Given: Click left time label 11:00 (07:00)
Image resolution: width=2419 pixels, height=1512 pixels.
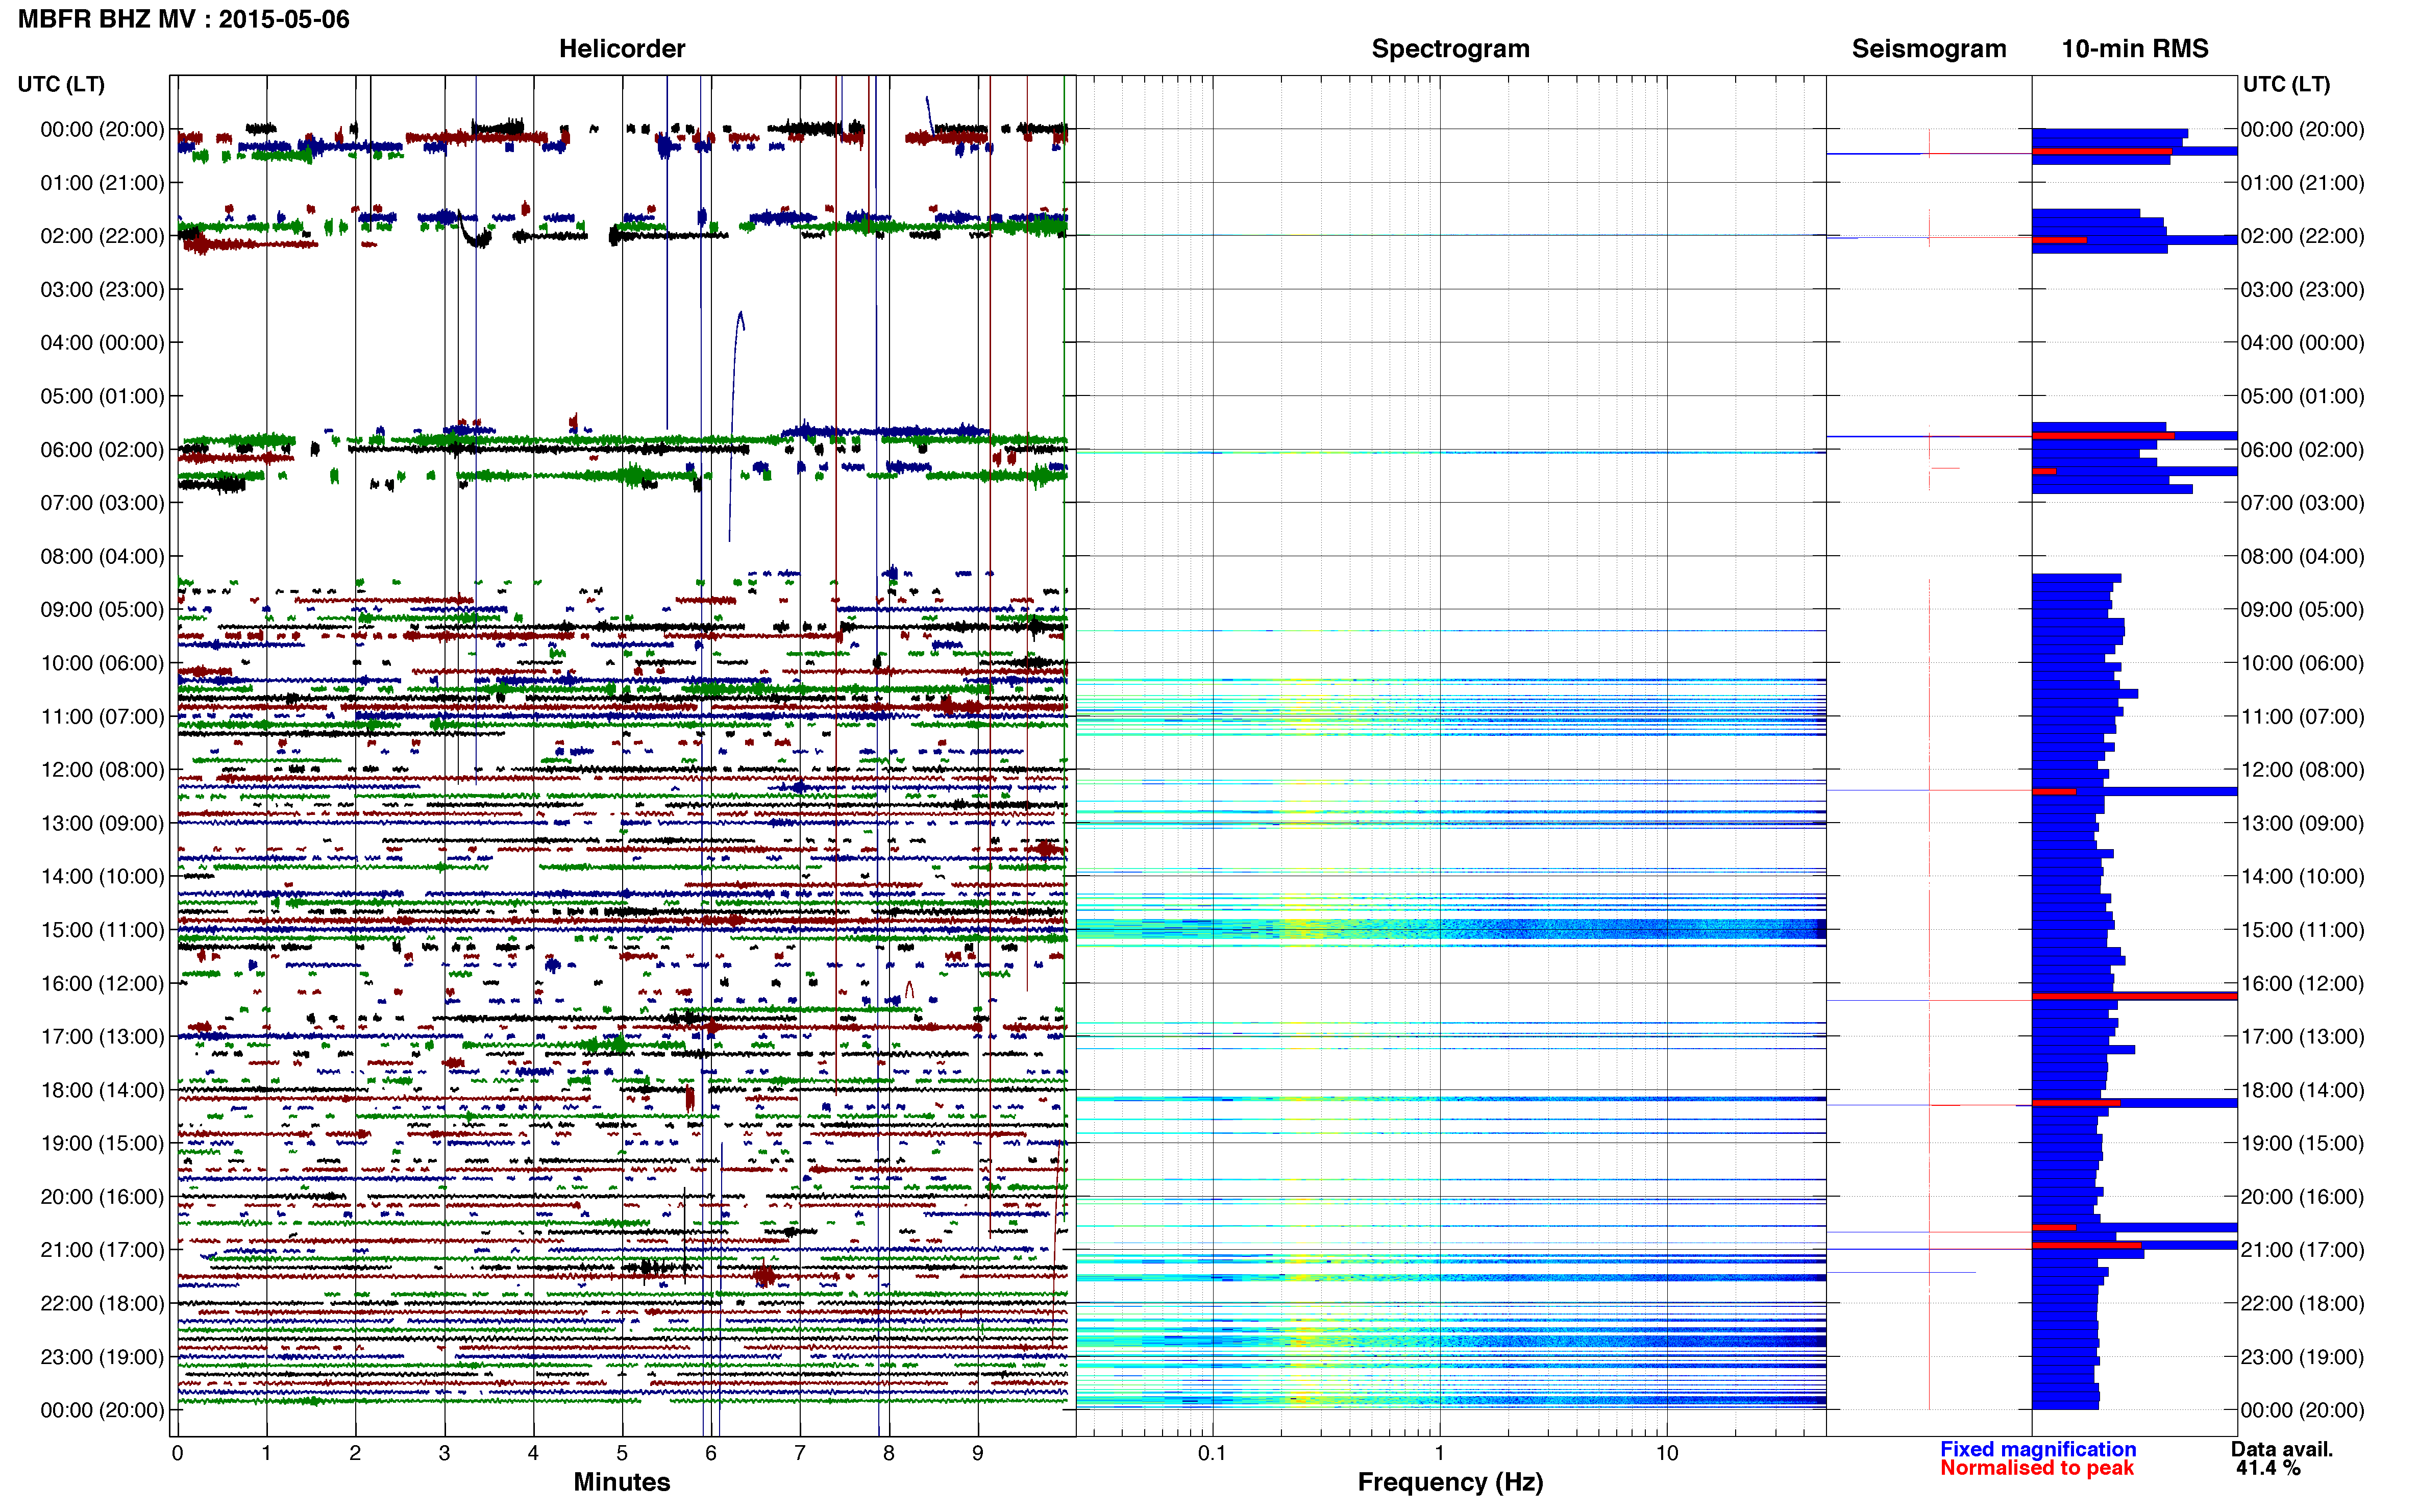Looking at the screenshot, I should point(102,716).
